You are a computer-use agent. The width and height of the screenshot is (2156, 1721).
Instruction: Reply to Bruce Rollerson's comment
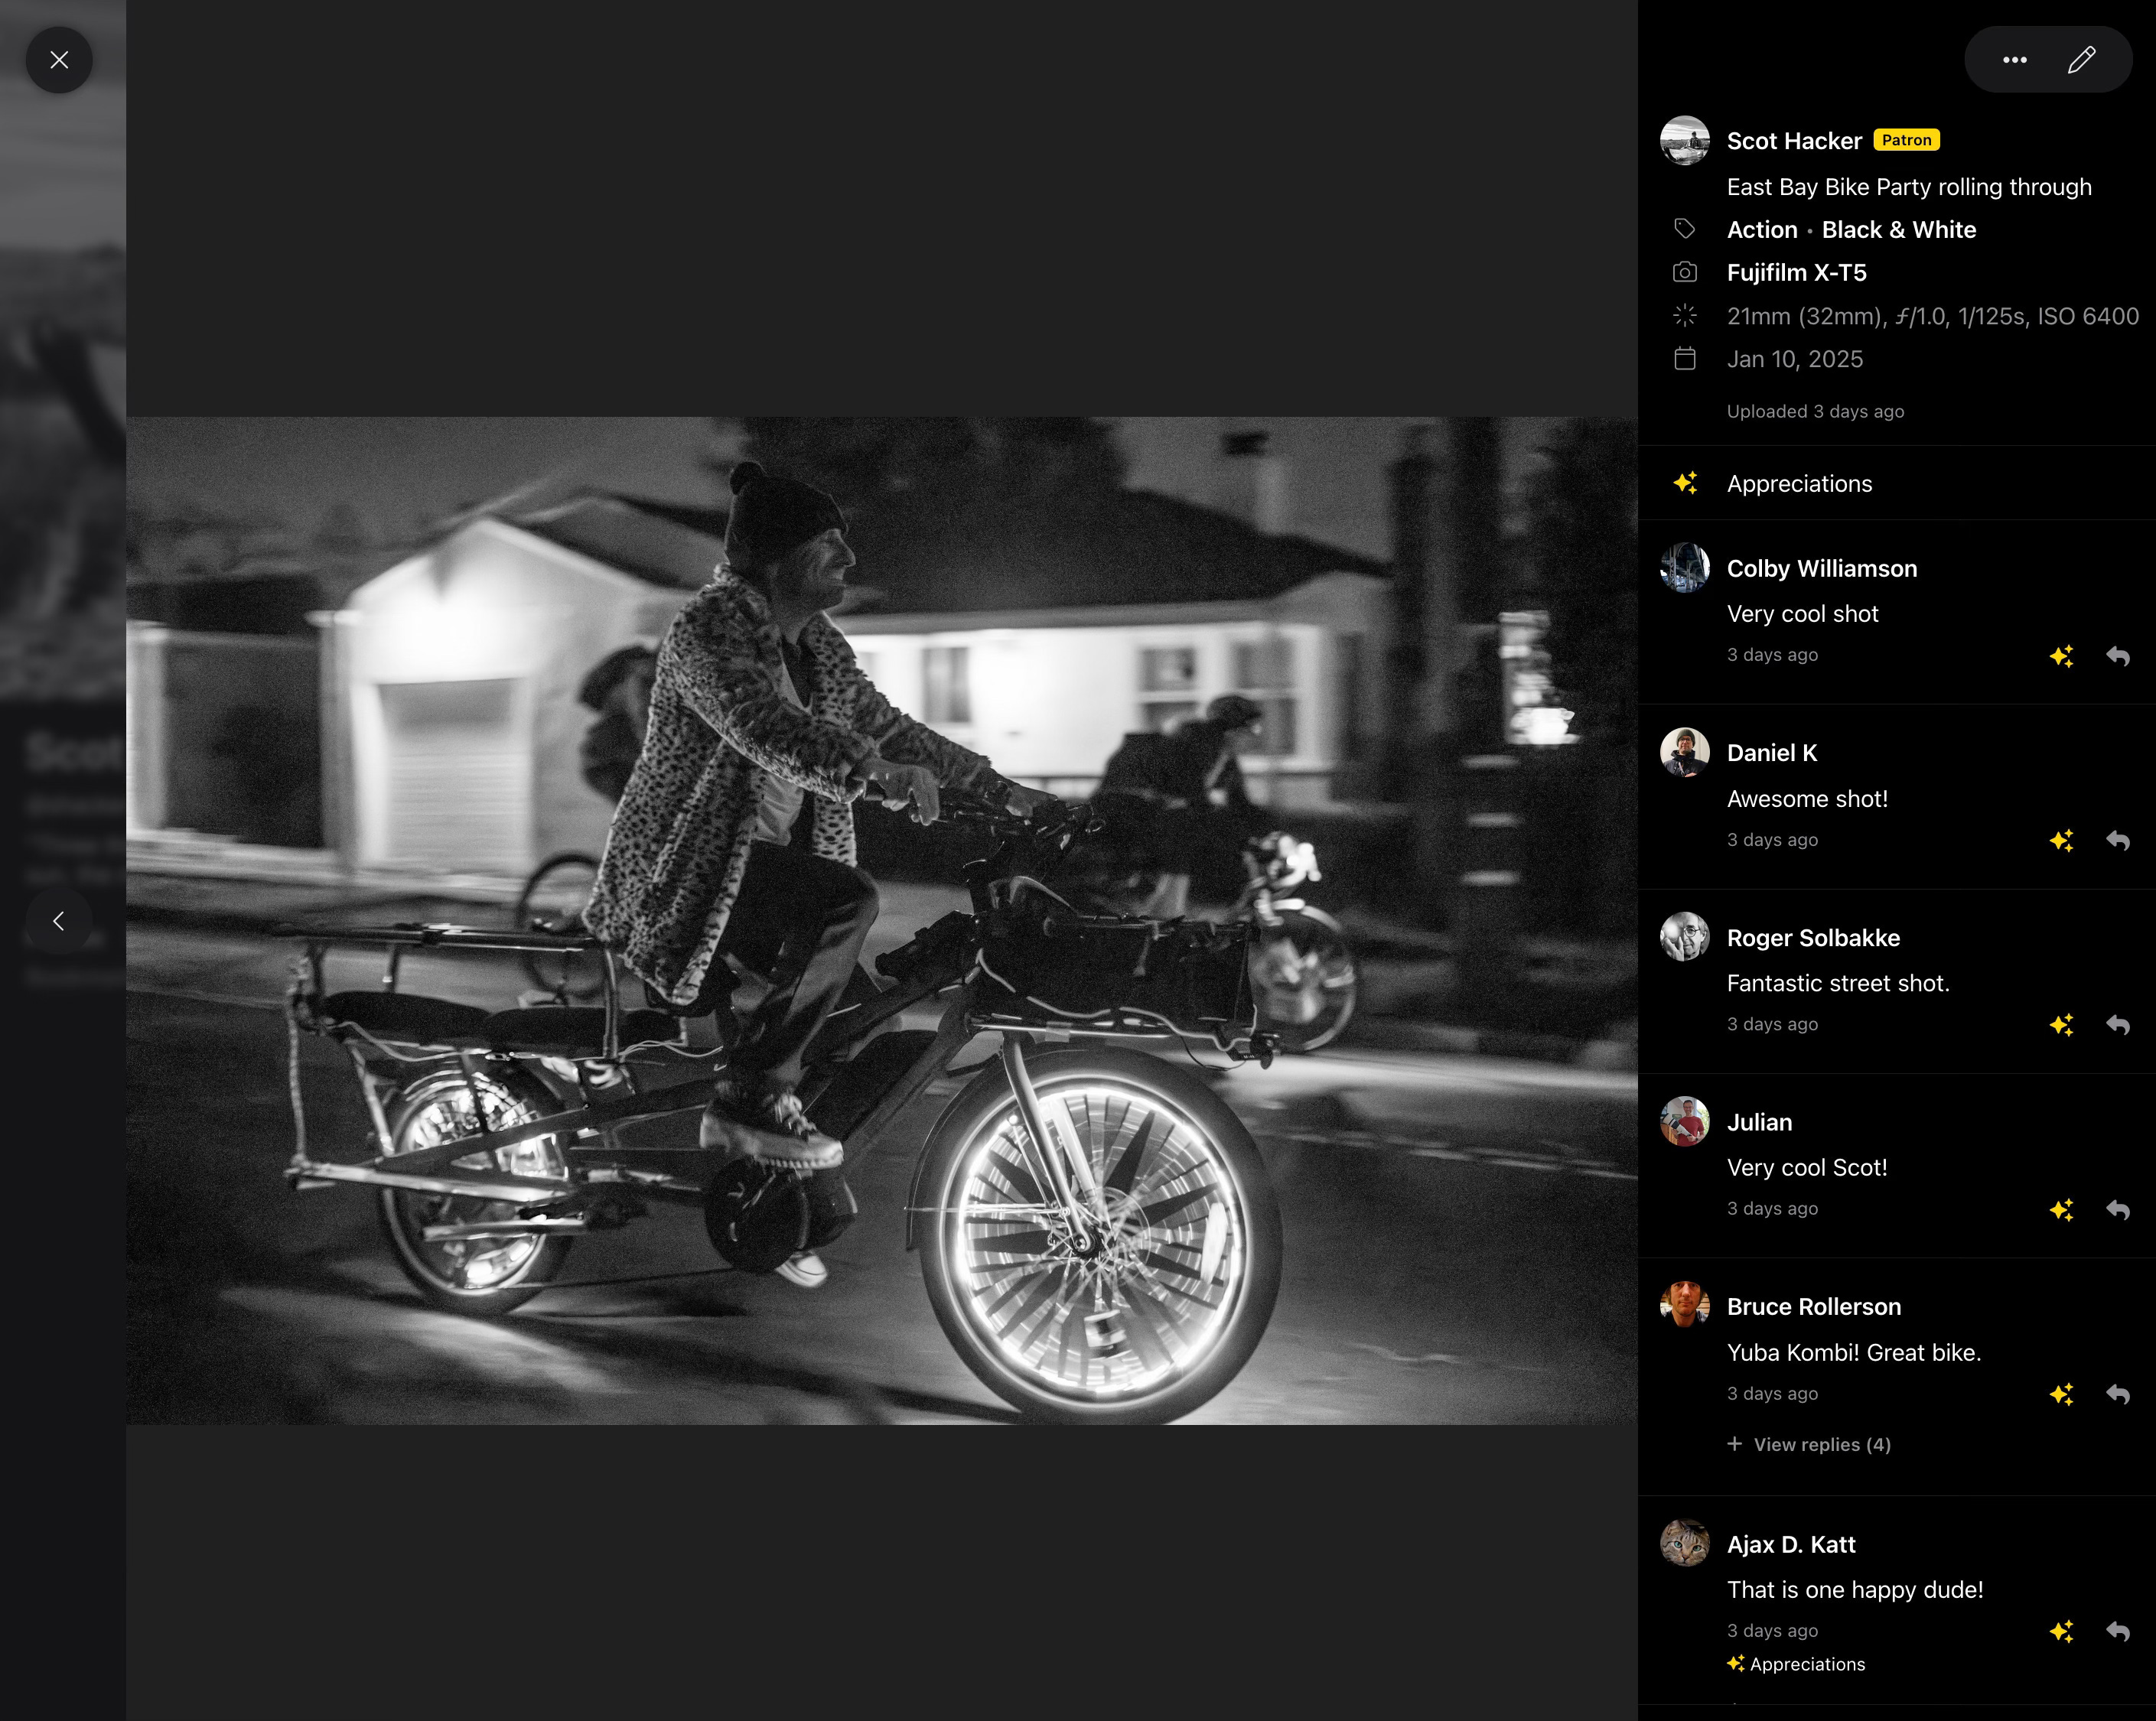tap(2118, 1394)
